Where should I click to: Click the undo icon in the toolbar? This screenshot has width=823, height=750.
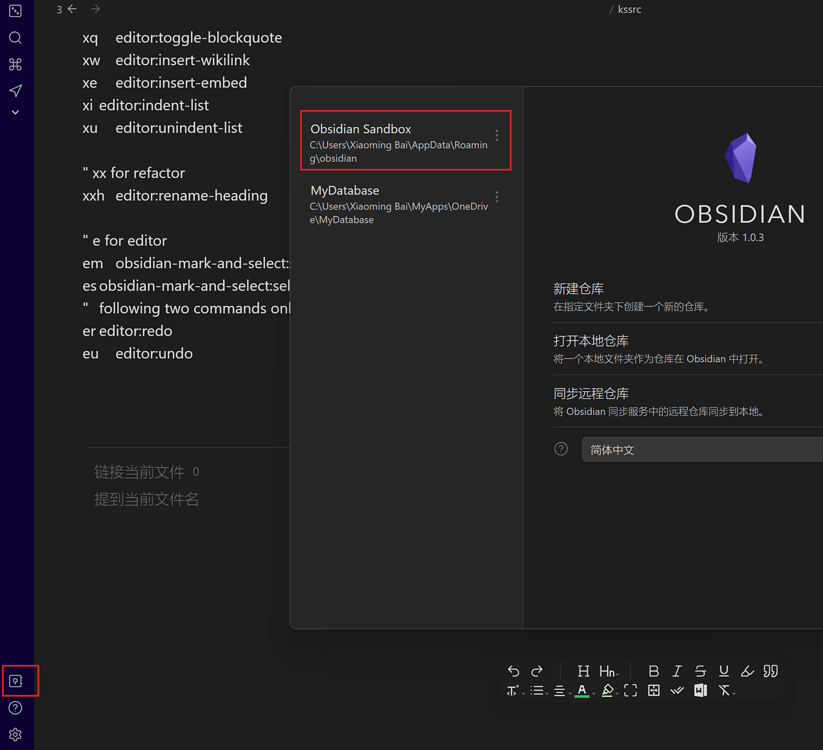coord(514,671)
